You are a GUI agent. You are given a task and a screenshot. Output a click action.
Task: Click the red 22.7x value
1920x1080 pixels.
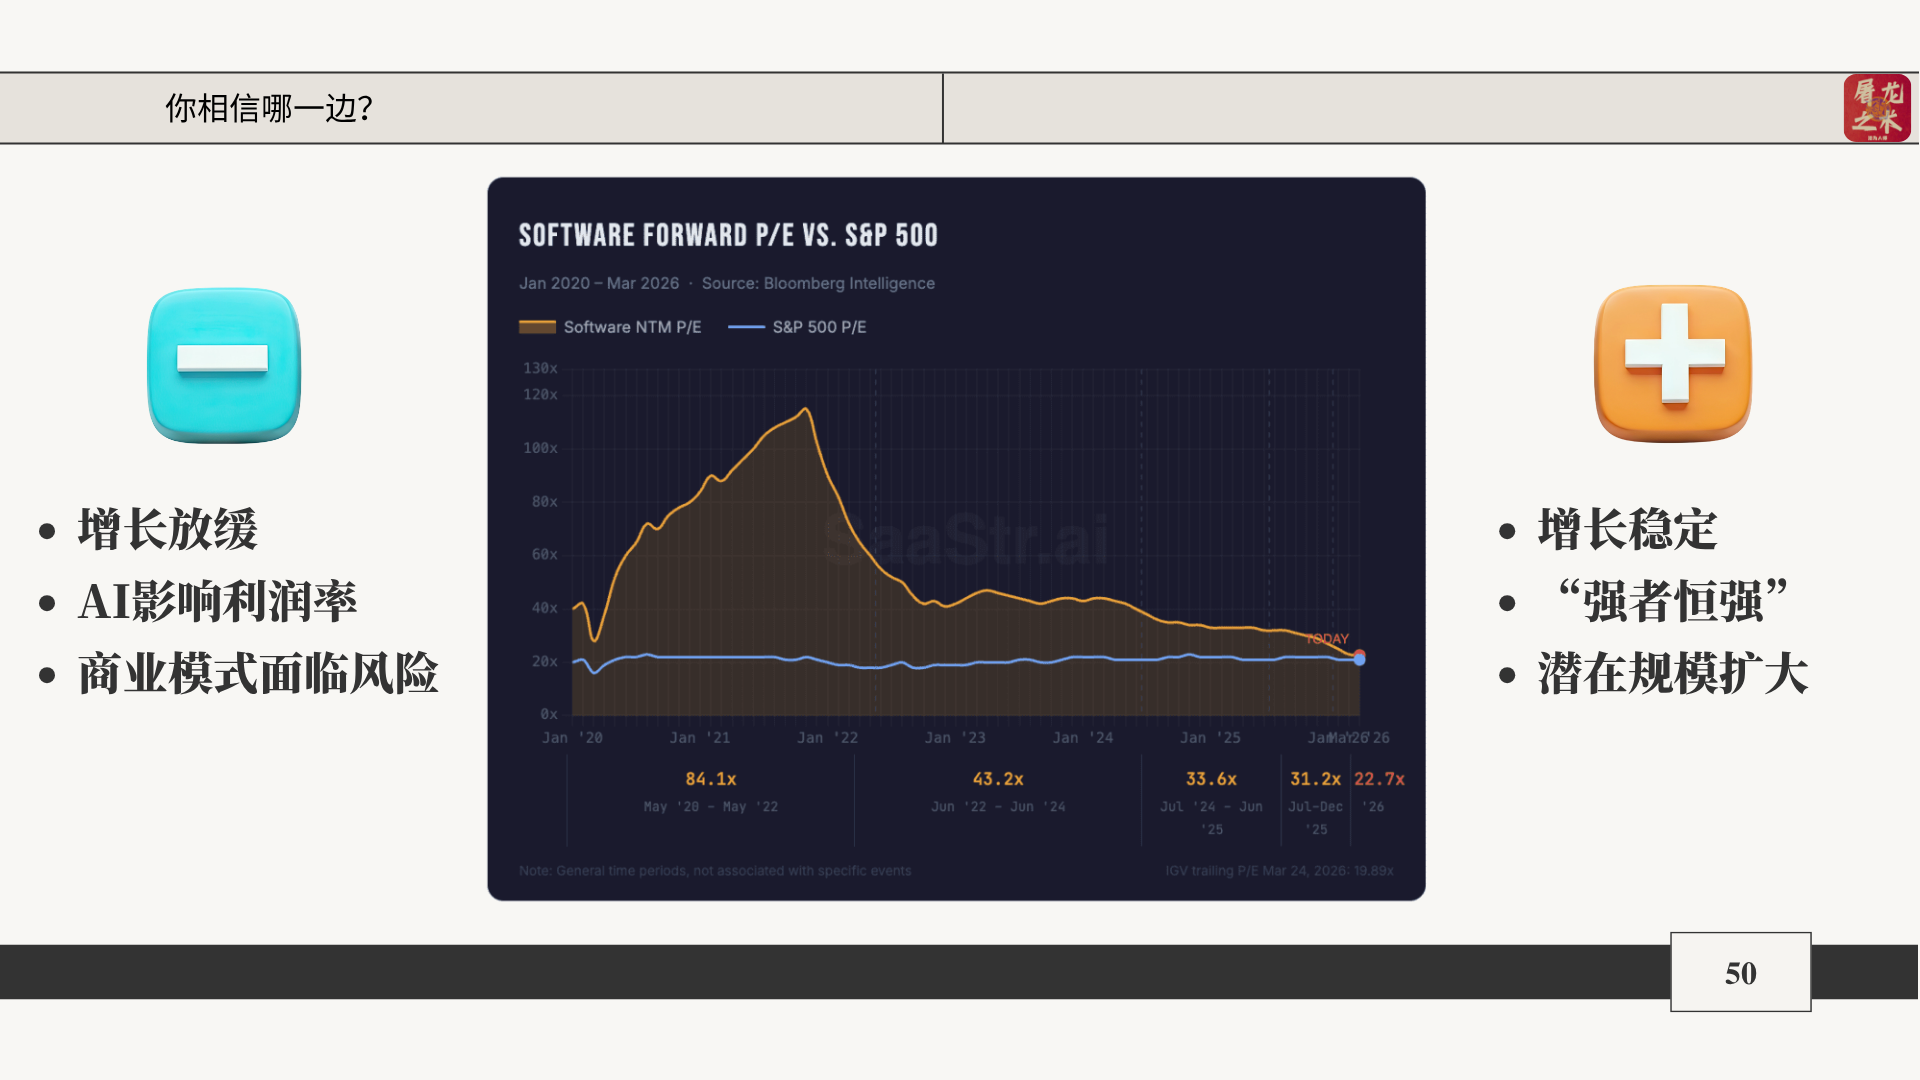click(1379, 779)
